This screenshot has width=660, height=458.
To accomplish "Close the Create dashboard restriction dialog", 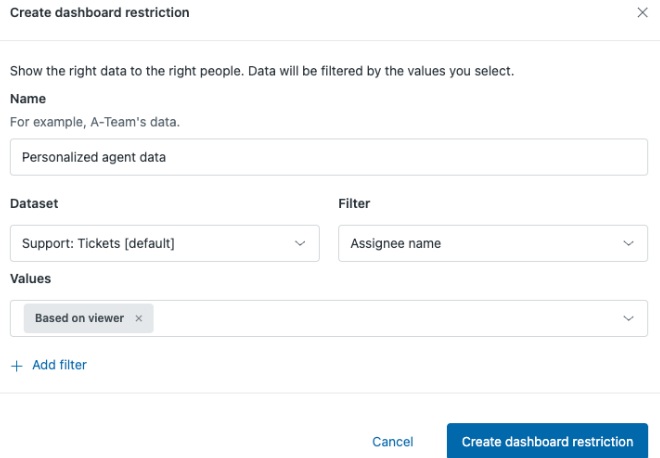I will [x=642, y=13].
